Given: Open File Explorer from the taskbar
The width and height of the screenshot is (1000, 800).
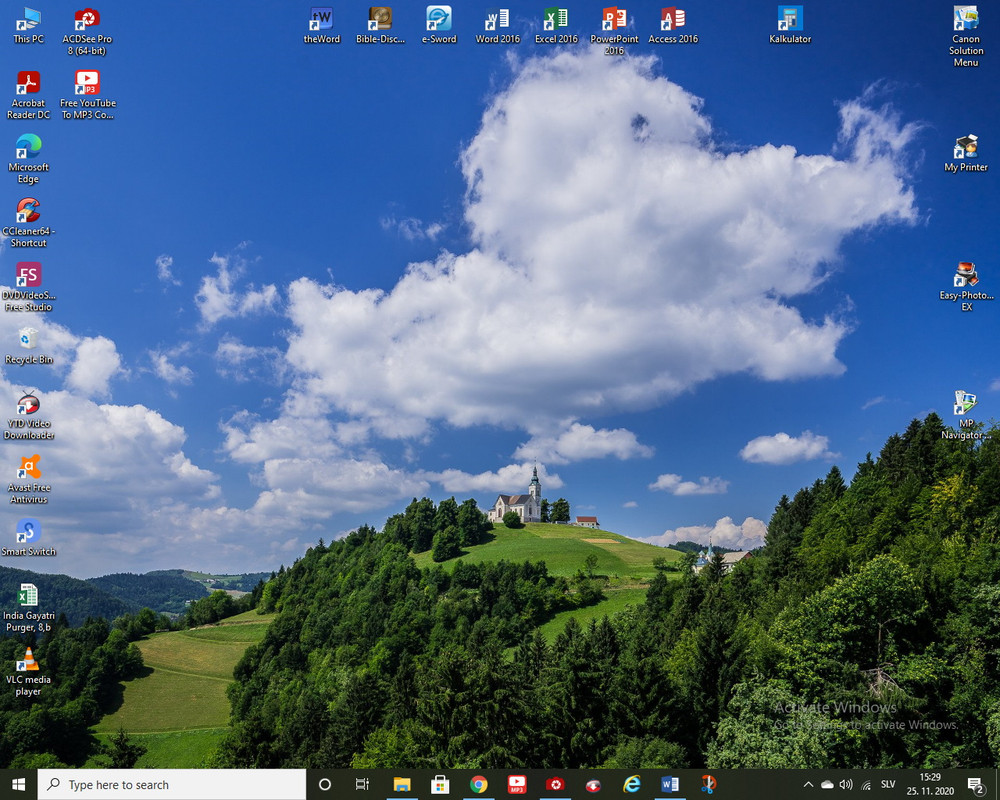Looking at the screenshot, I should [402, 784].
